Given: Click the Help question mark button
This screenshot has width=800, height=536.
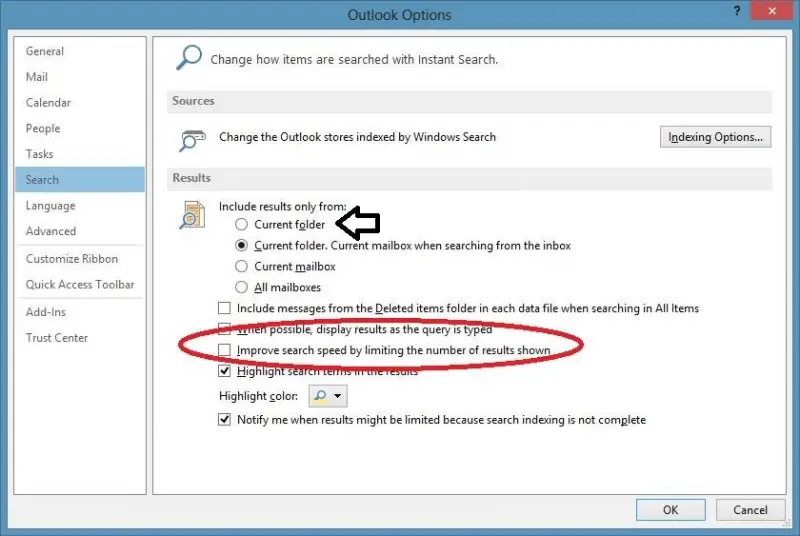Looking at the screenshot, I should click(x=737, y=11).
